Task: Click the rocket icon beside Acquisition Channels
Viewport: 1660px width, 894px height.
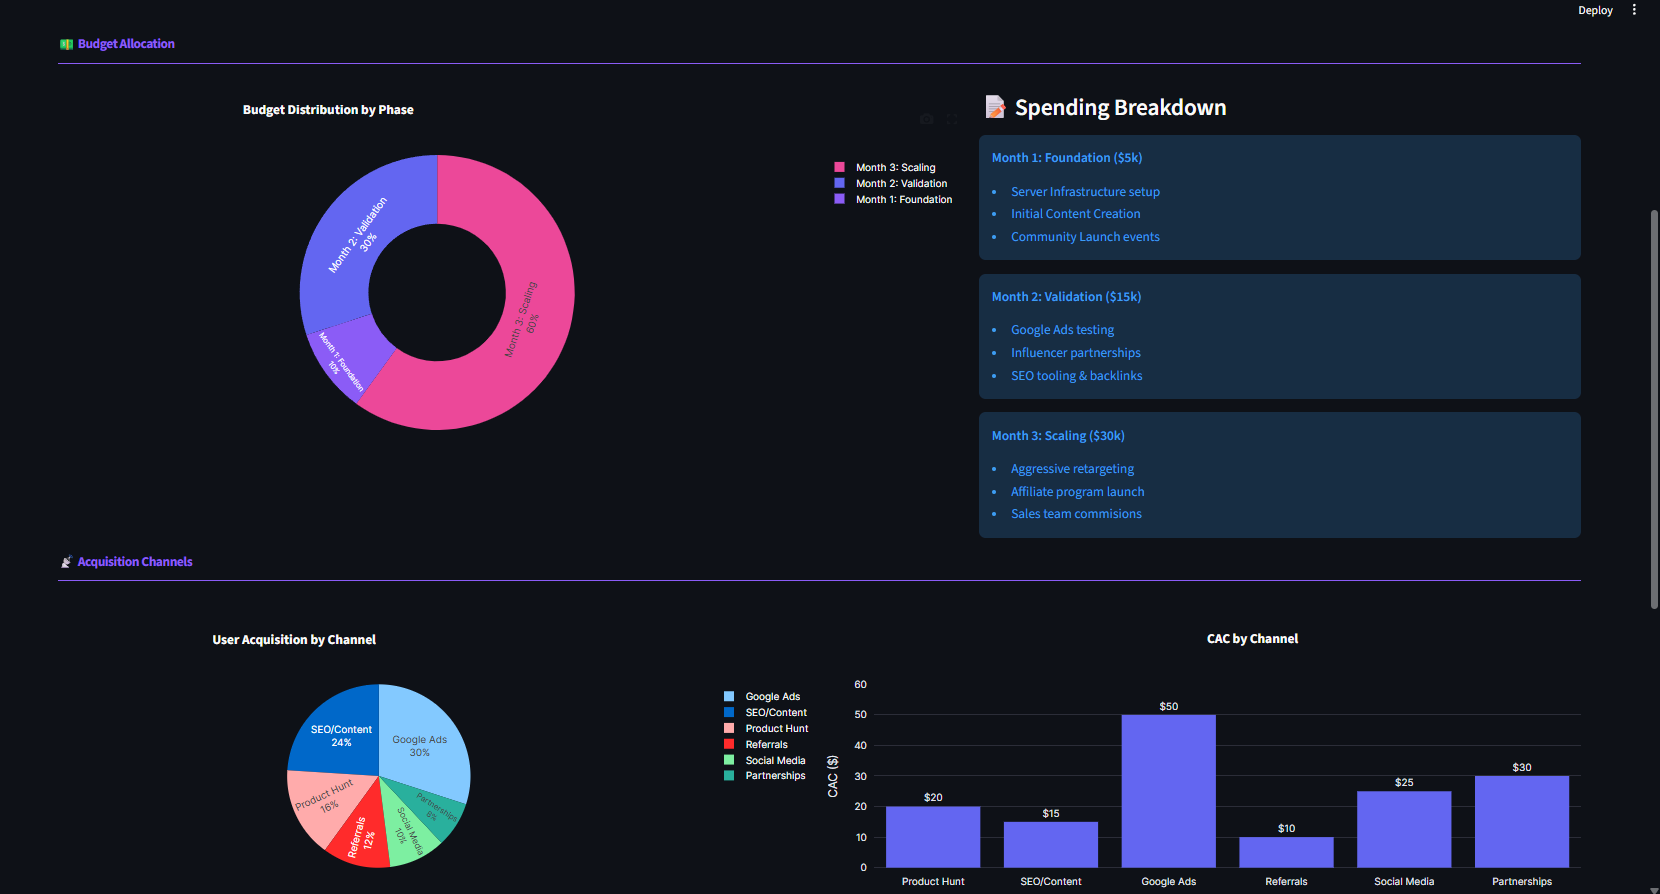Action: pyautogui.click(x=66, y=562)
